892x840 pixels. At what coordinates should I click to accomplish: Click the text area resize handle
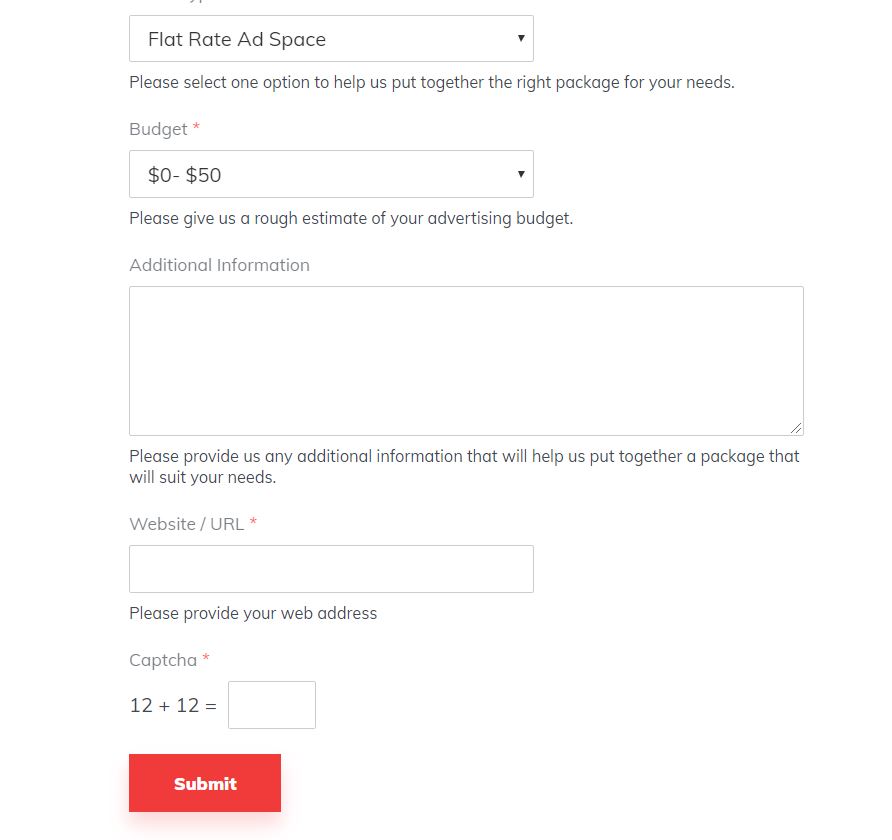tap(796, 428)
